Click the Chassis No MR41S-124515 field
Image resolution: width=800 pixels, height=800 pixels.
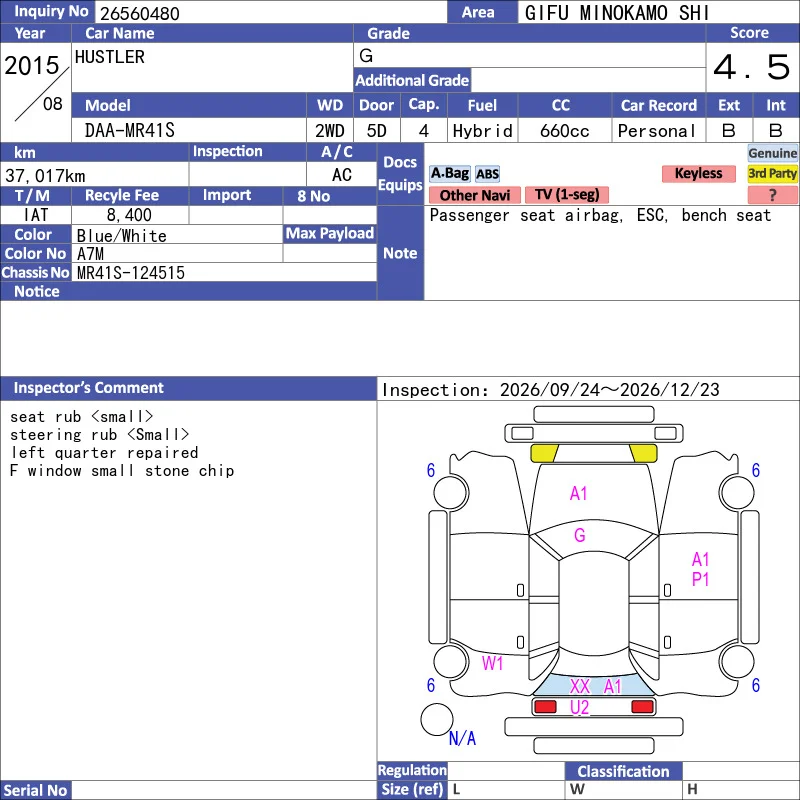tap(224, 272)
